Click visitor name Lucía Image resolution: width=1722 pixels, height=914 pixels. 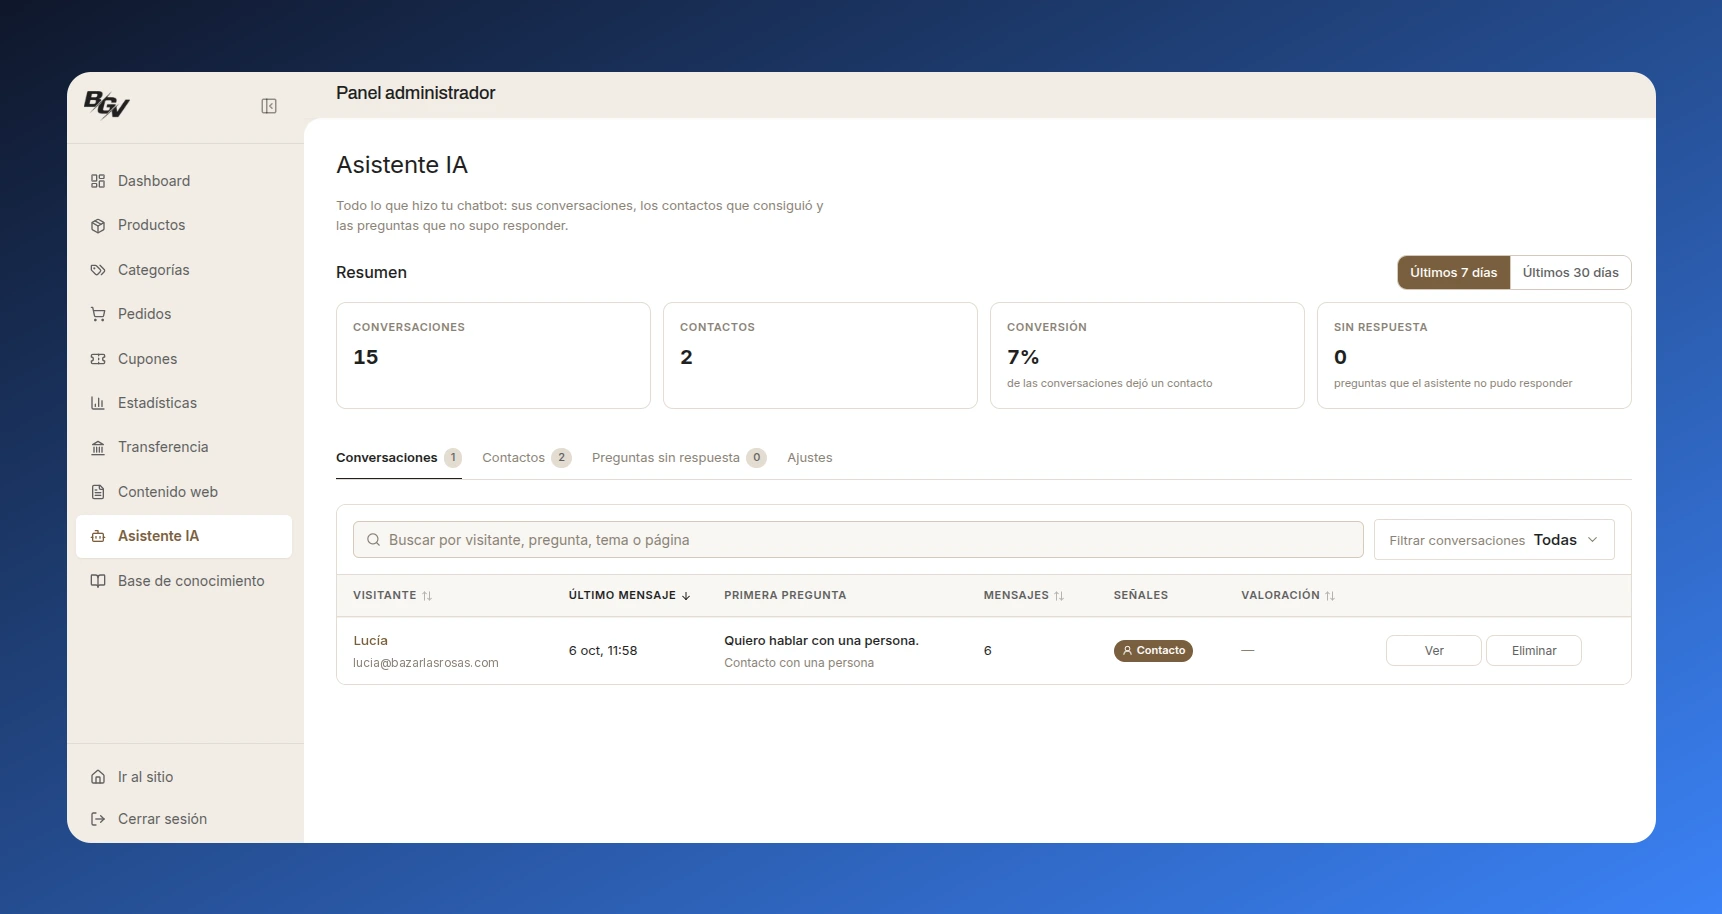[x=370, y=641]
